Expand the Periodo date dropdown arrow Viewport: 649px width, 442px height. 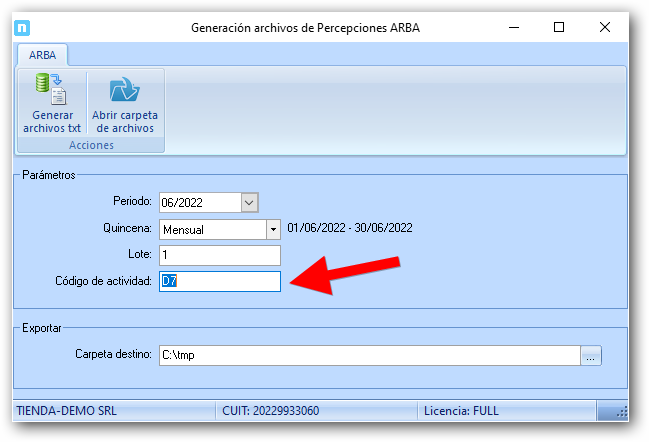pos(250,202)
